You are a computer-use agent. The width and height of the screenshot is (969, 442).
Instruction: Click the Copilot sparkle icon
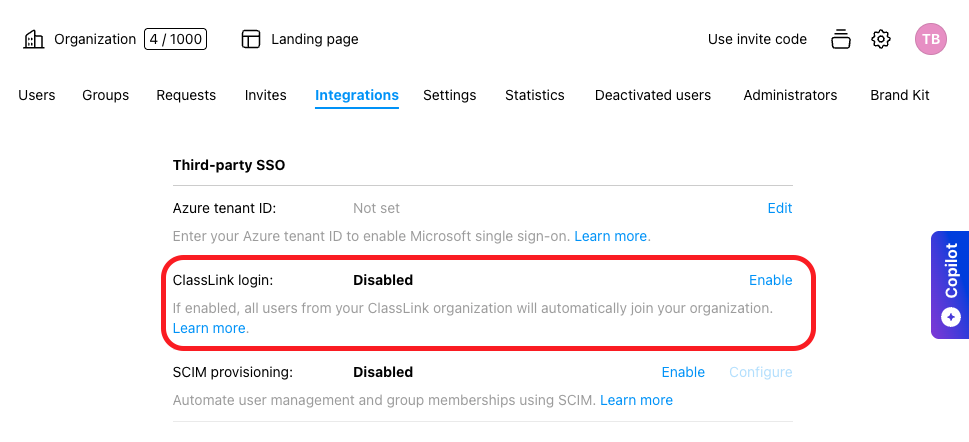point(950,318)
